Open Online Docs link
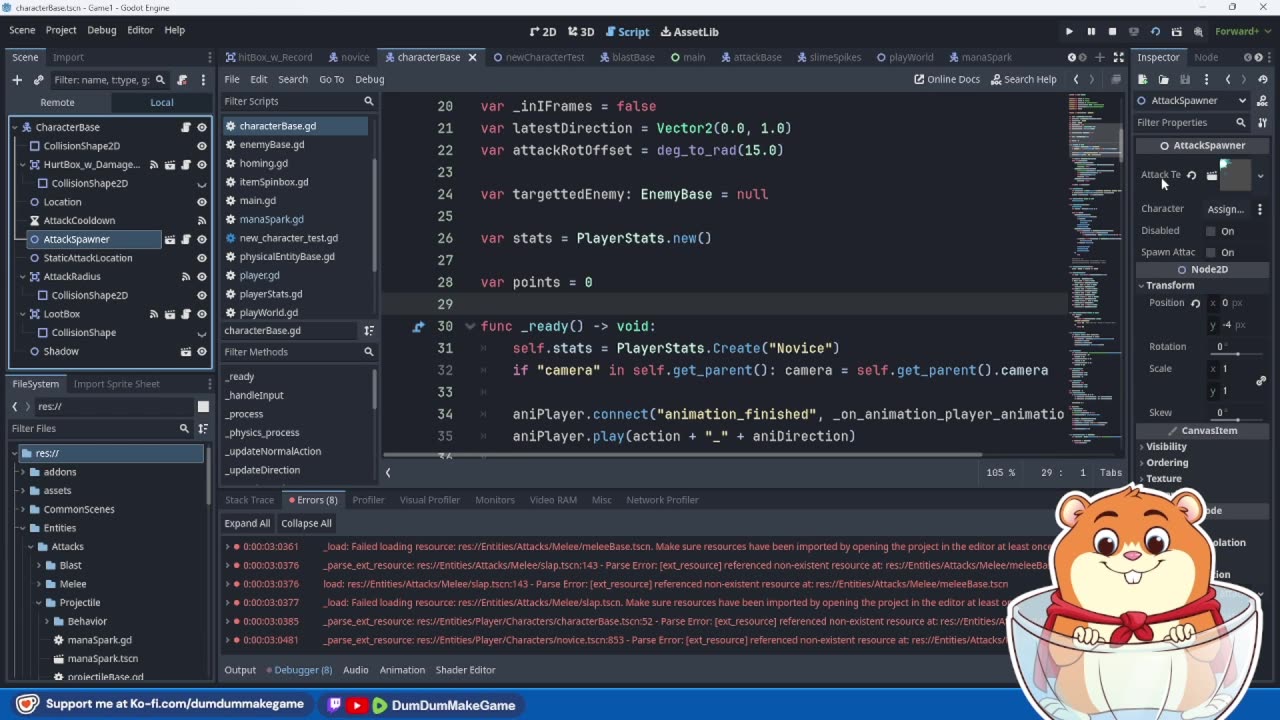1280x720 pixels. coord(947,79)
